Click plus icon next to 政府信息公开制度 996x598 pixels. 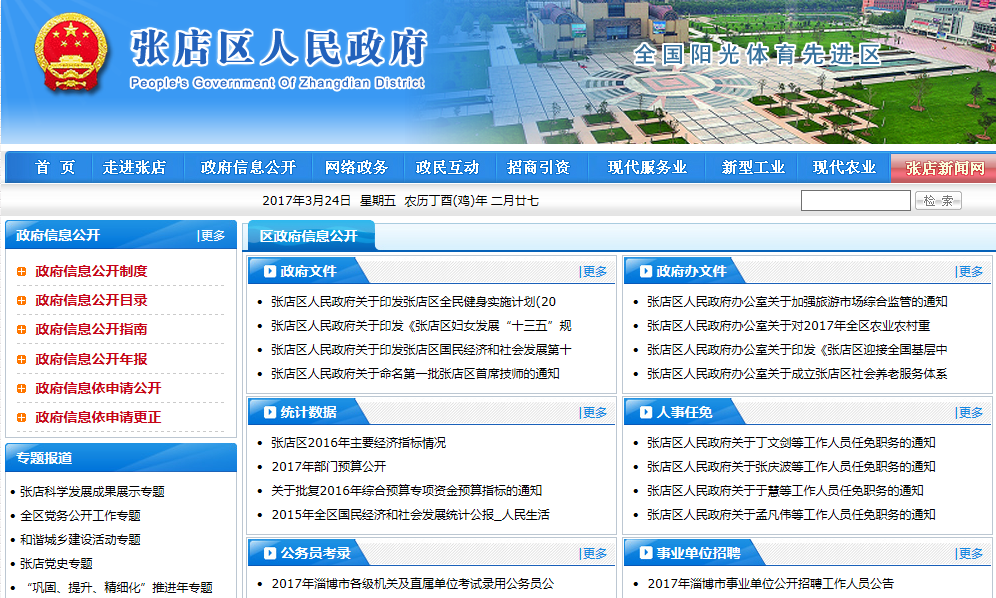(22, 271)
